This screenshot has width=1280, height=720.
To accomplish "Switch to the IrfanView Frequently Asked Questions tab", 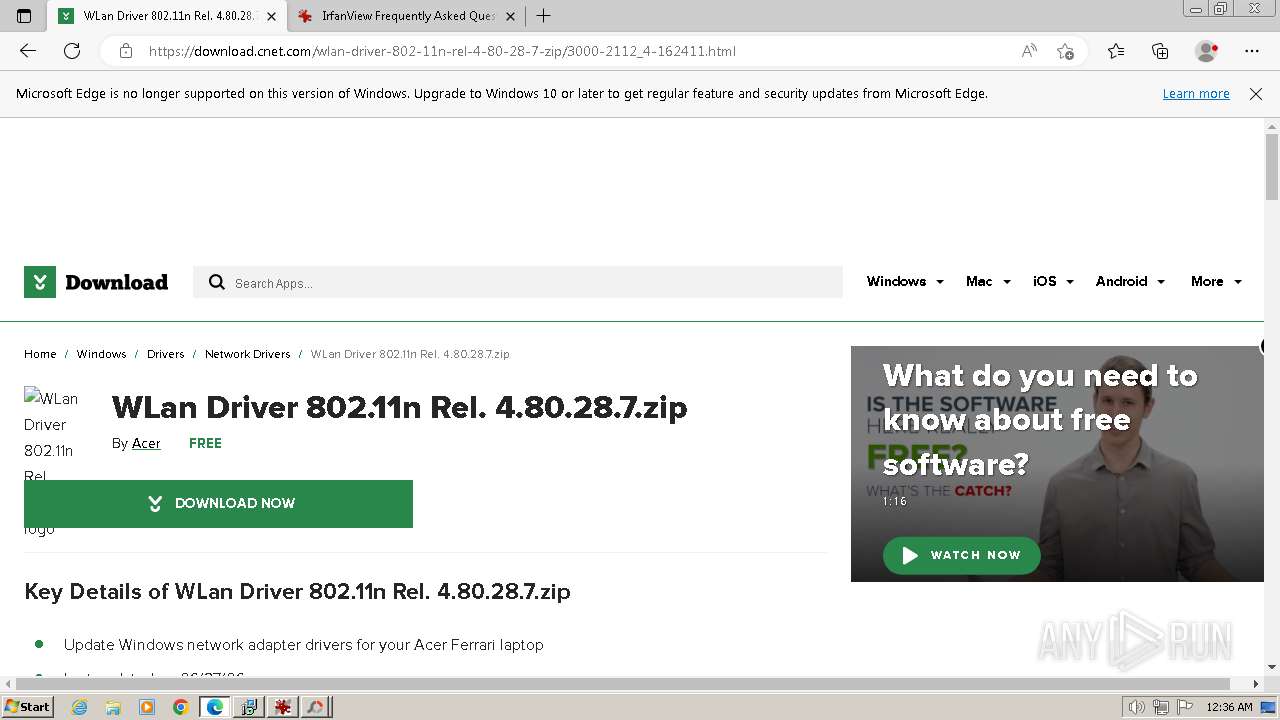I will [405, 16].
